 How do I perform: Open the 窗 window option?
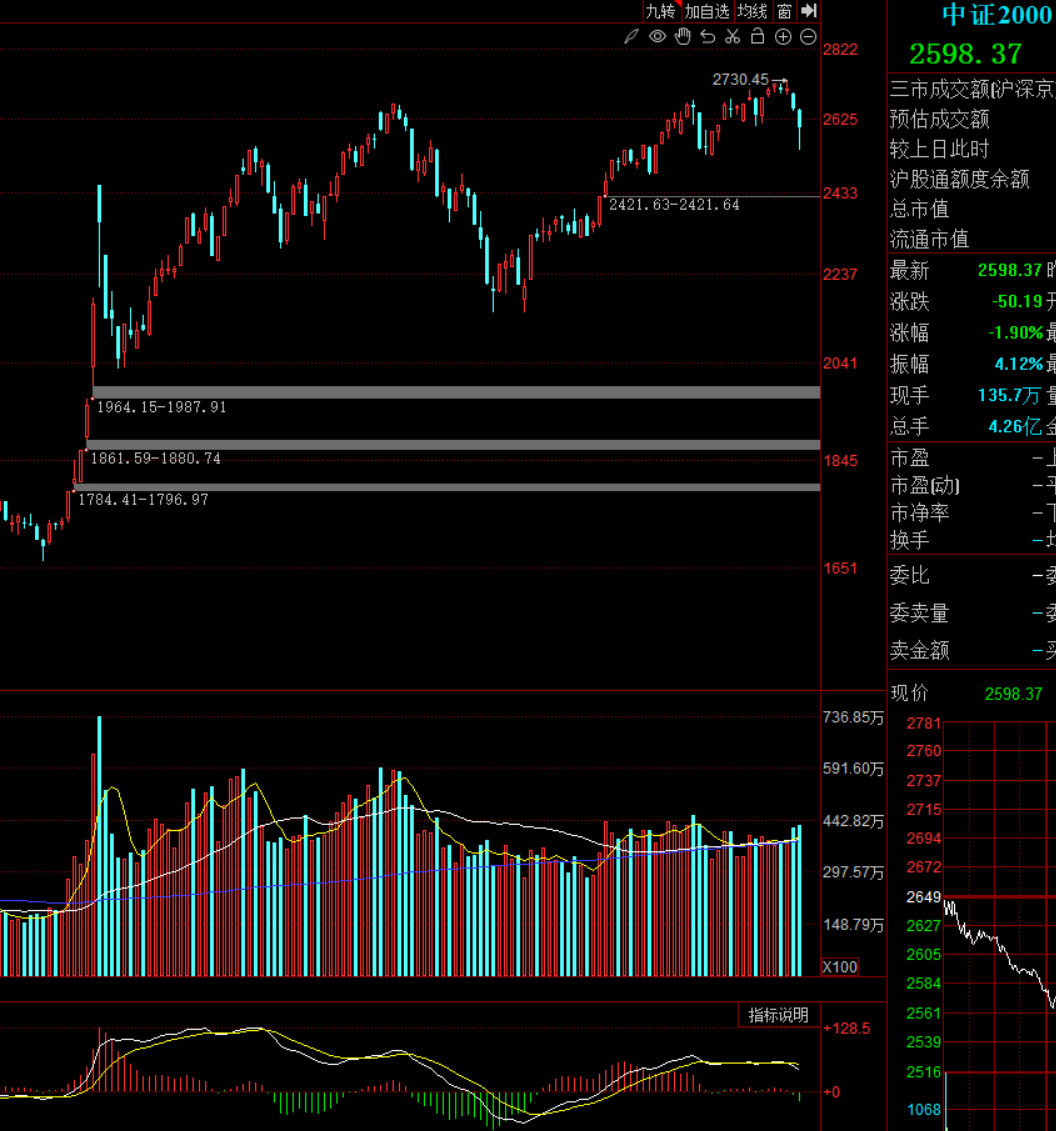click(x=784, y=11)
